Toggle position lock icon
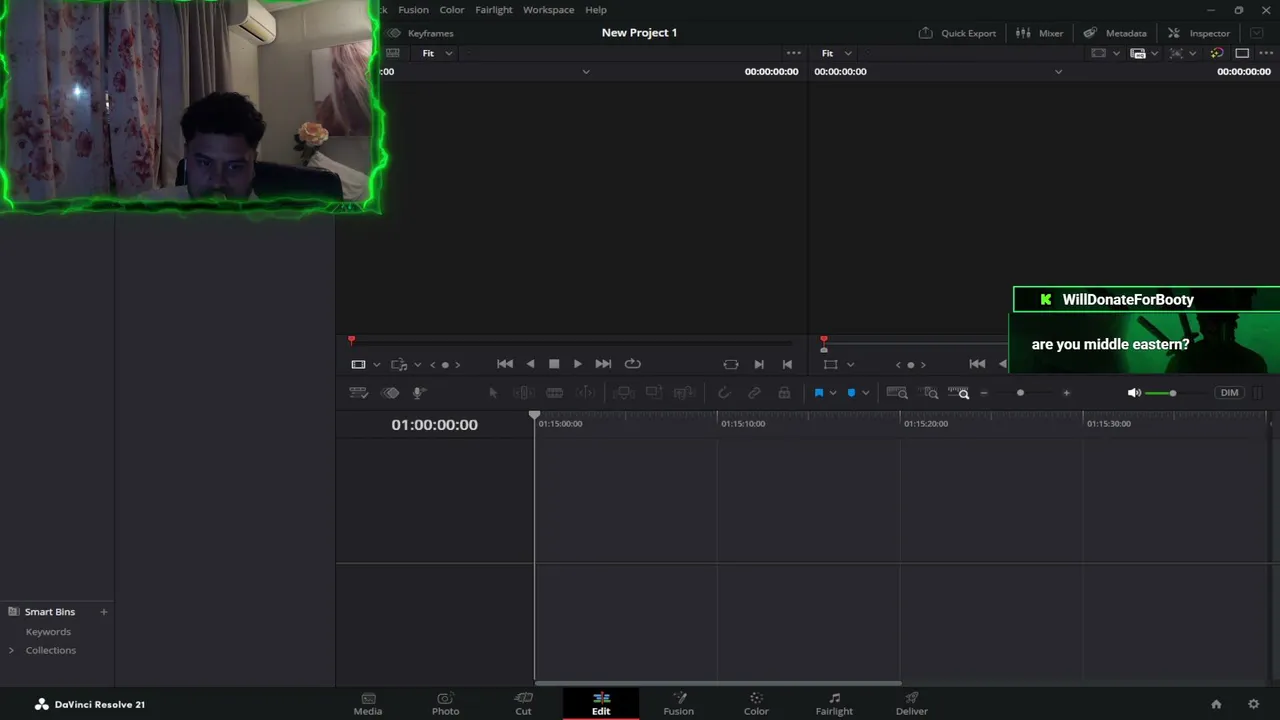The height and width of the screenshot is (720, 1280). (784, 393)
